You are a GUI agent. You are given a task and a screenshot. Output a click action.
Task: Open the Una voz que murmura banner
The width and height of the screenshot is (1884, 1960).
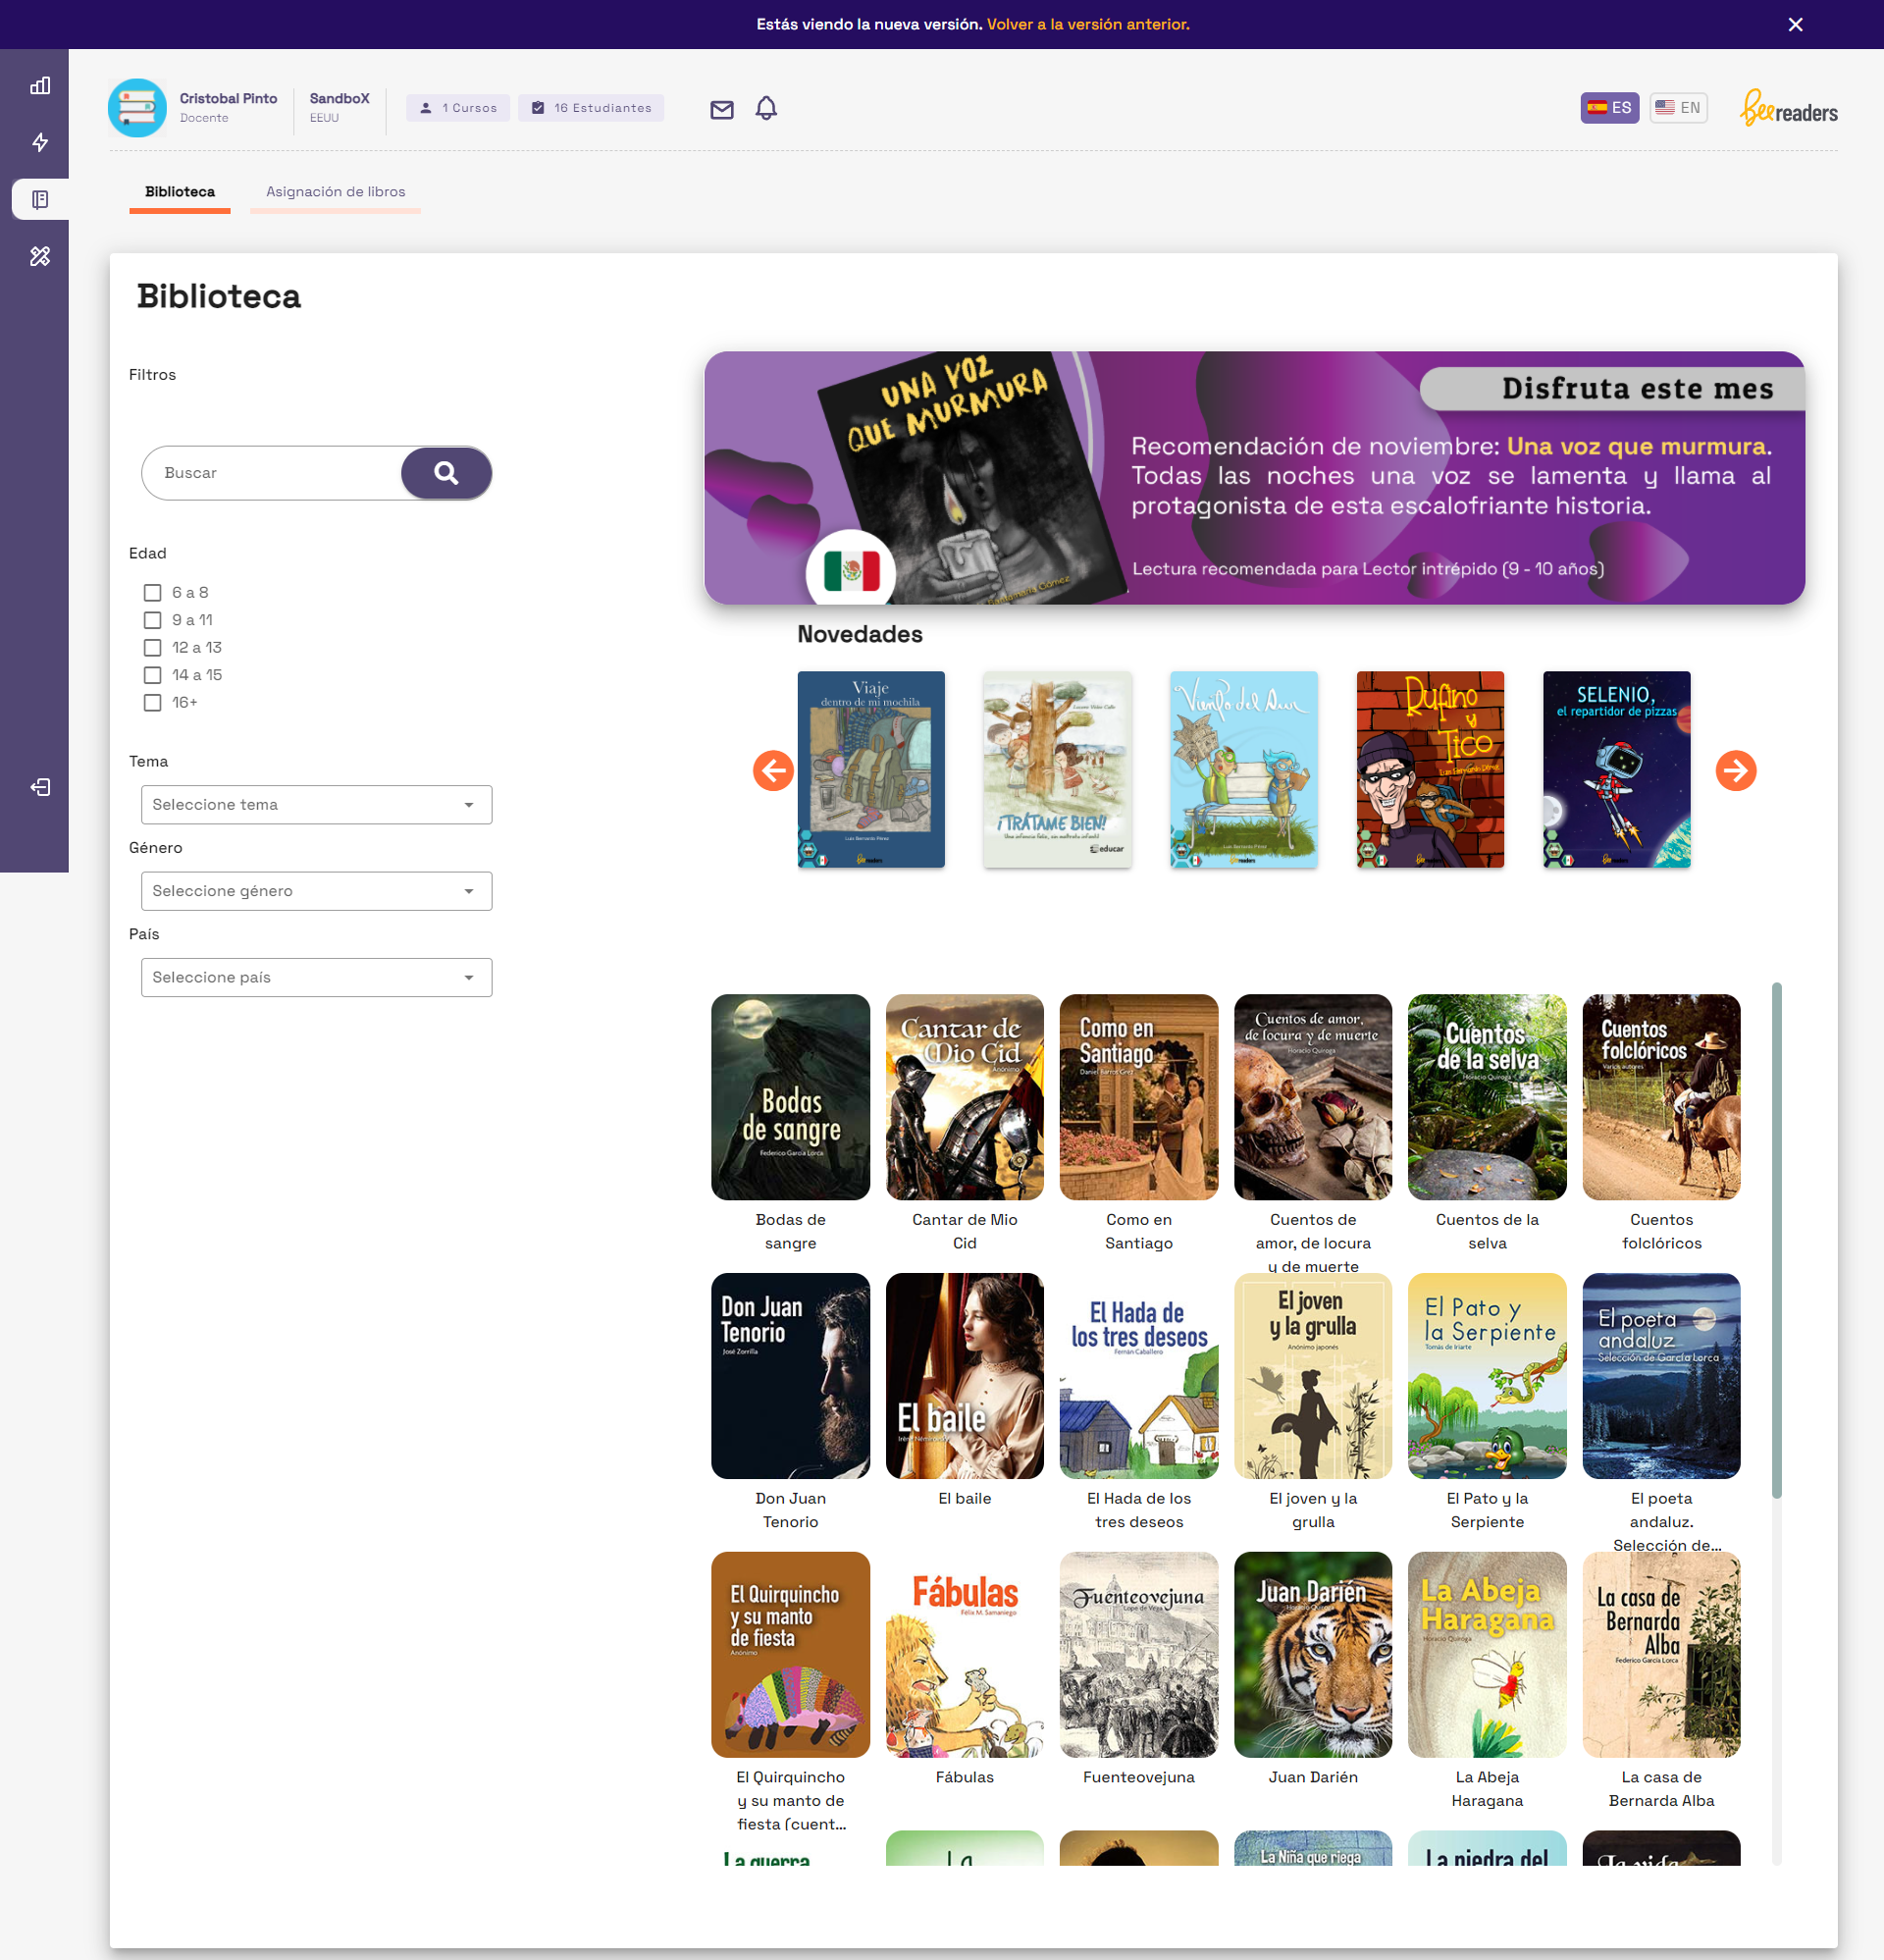1254,477
